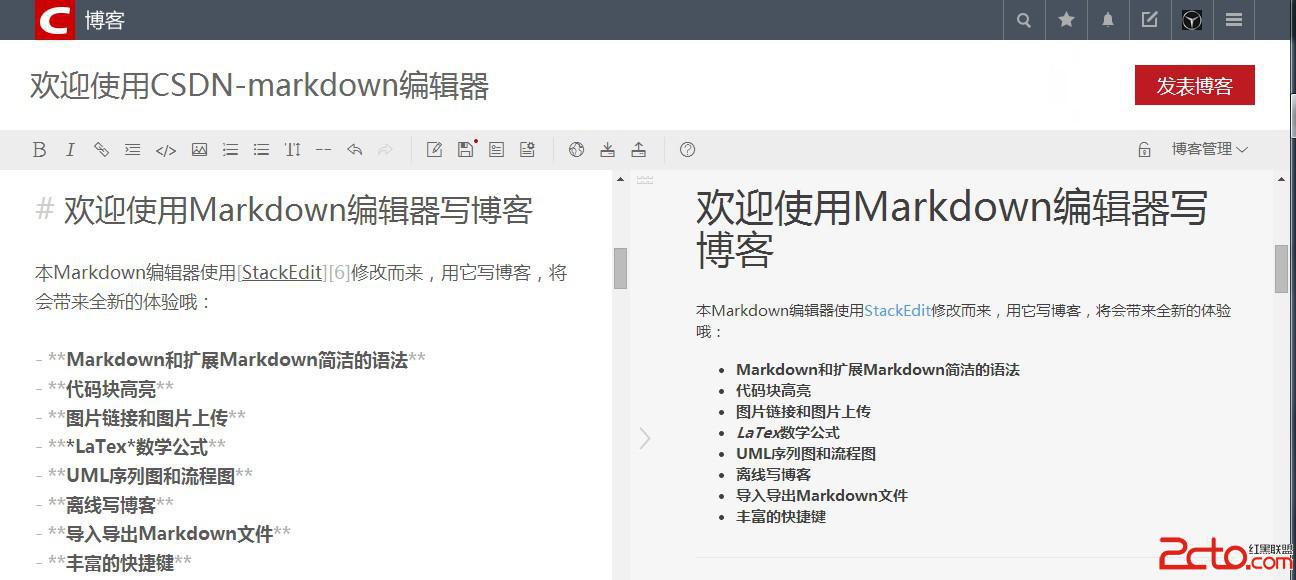The width and height of the screenshot is (1296, 580).
Task: Click the editor line **代码块高亮**
Action: (104, 389)
